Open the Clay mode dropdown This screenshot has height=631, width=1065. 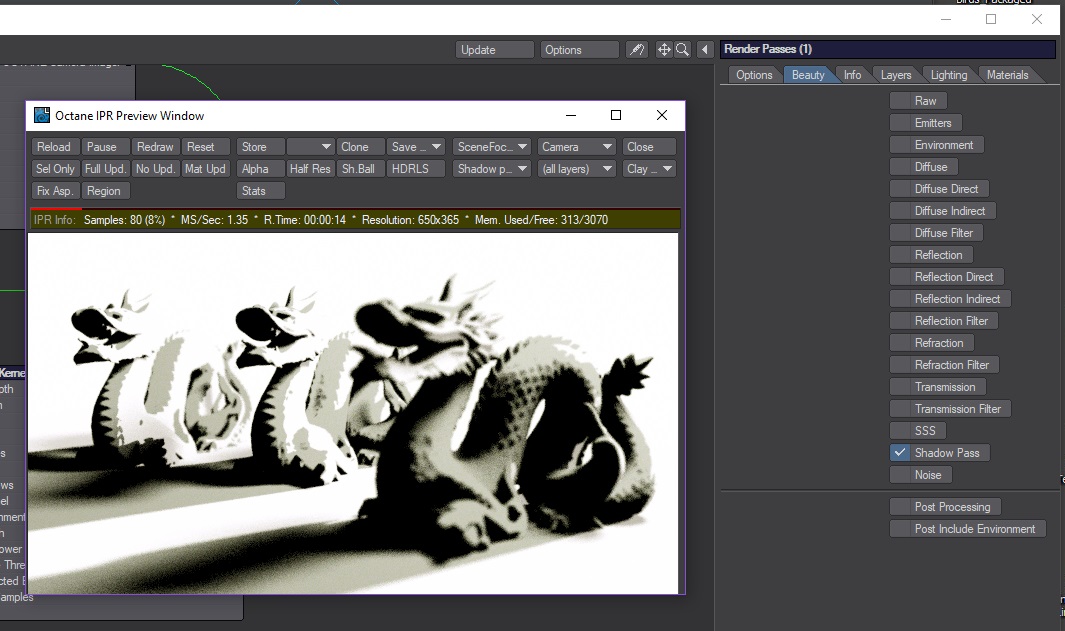pos(649,168)
